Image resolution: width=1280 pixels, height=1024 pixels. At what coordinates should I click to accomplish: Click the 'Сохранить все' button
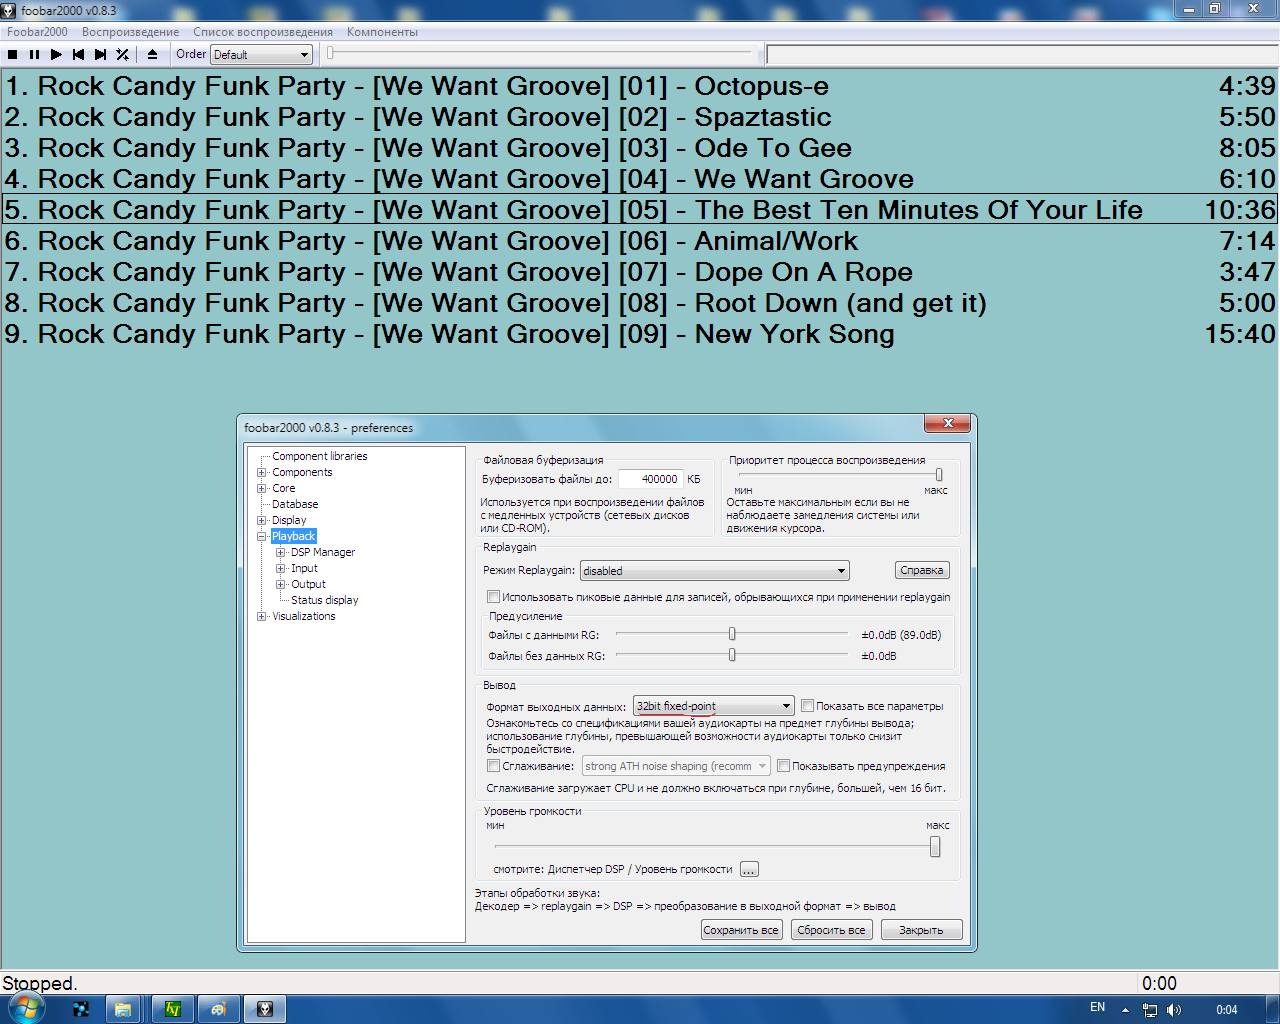pos(741,930)
